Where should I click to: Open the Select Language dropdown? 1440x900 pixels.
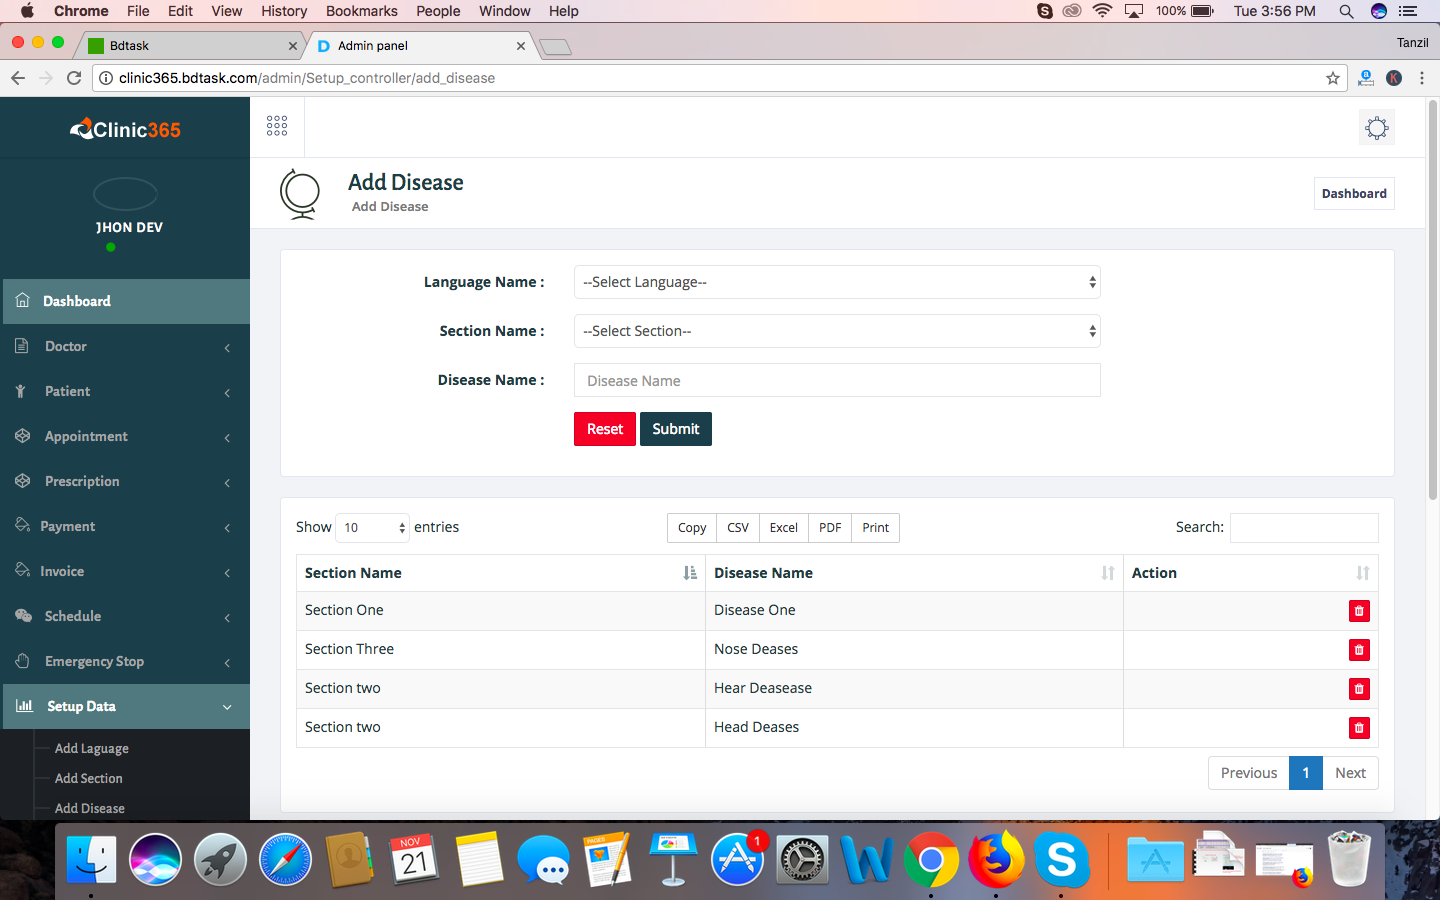pos(837,283)
